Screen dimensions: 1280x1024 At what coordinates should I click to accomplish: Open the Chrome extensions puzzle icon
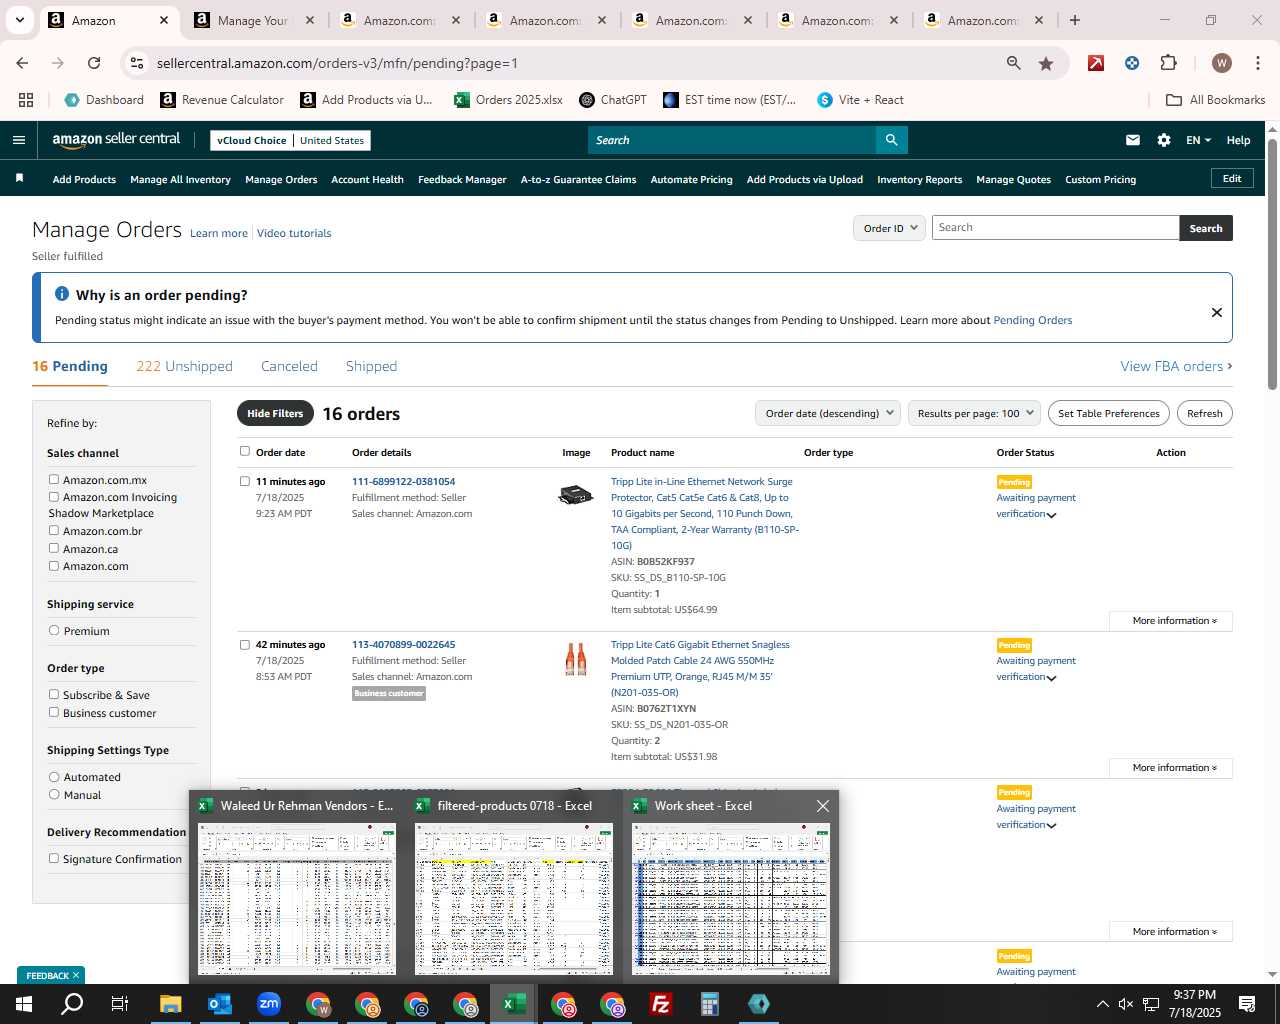click(1168, 63)
